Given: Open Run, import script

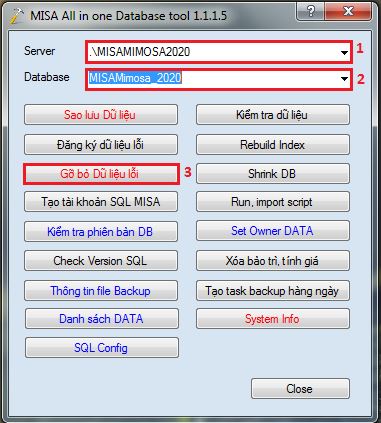Looking at the screenshot, I should [273, 202].
